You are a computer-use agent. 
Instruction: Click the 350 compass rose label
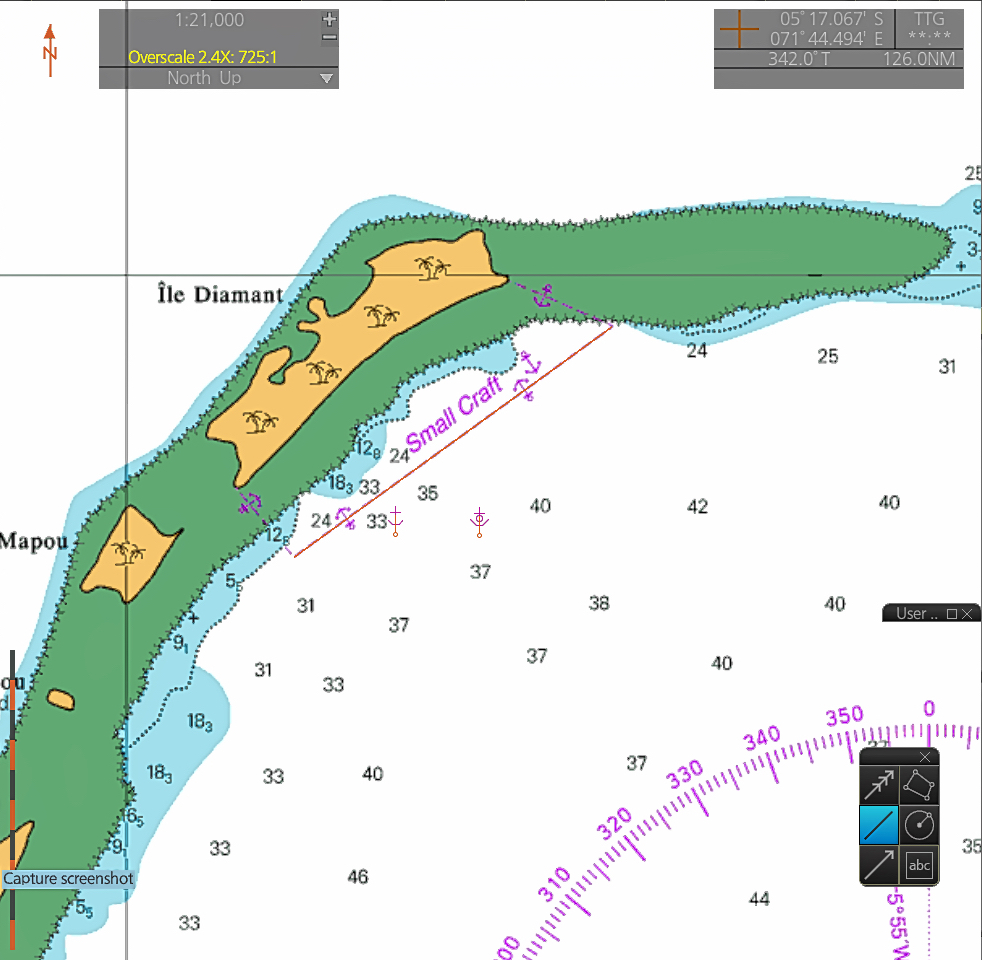844,716
